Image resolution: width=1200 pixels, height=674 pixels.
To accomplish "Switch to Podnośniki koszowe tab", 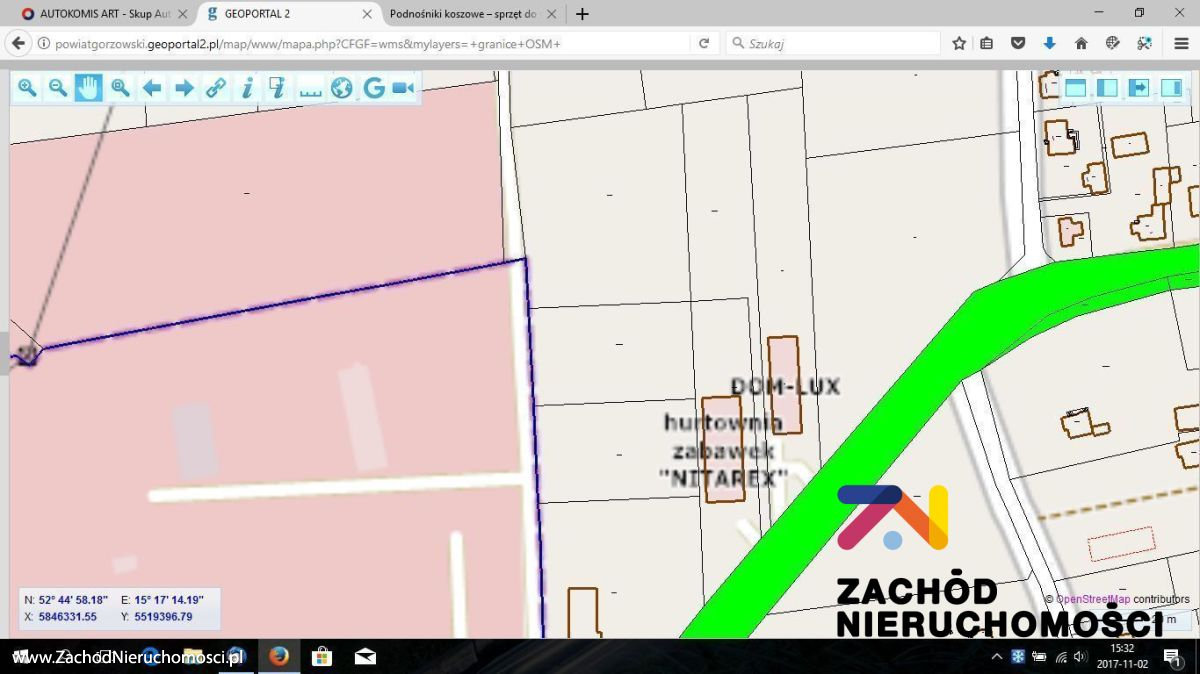I will 464,14.
